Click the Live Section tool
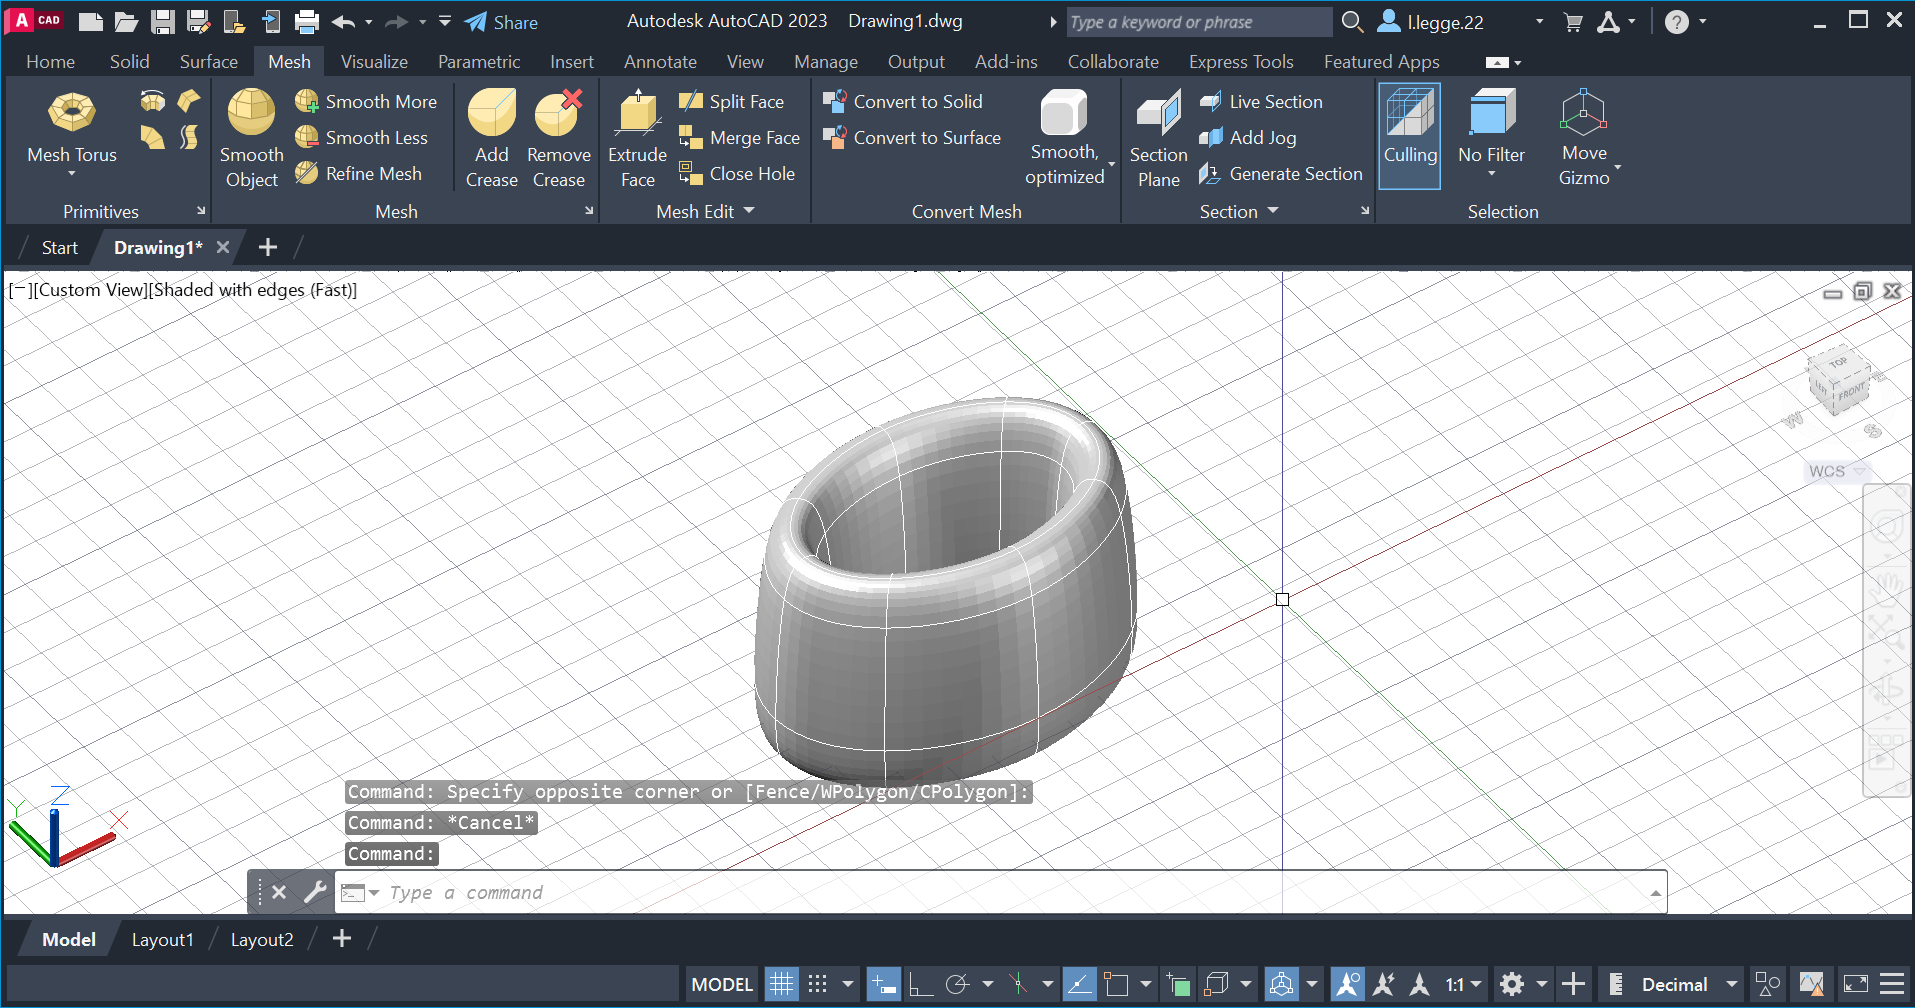Image resolution: width=1915 pixels, height=1008 pixels. tap(1261, 101)
